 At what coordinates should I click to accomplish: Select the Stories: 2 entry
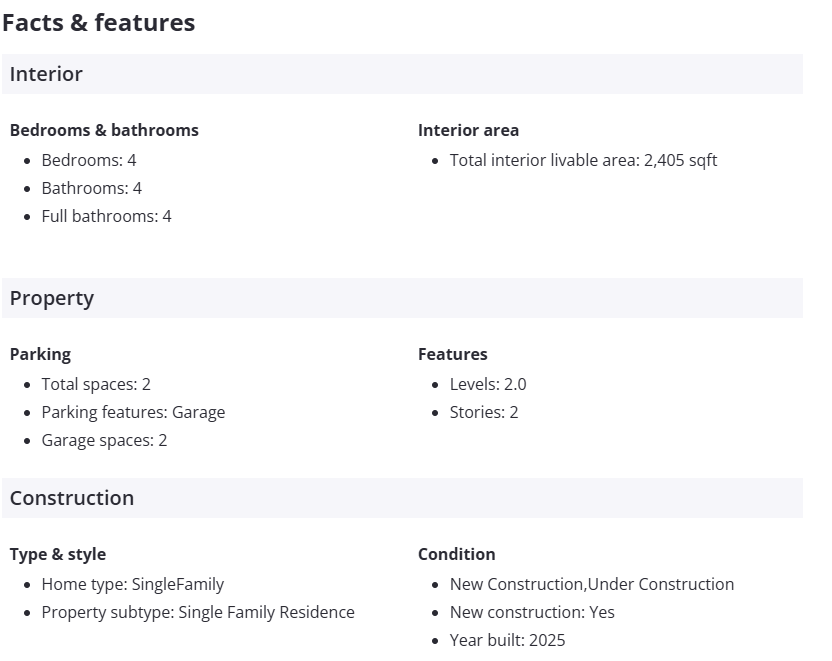[x=484, y=412]
